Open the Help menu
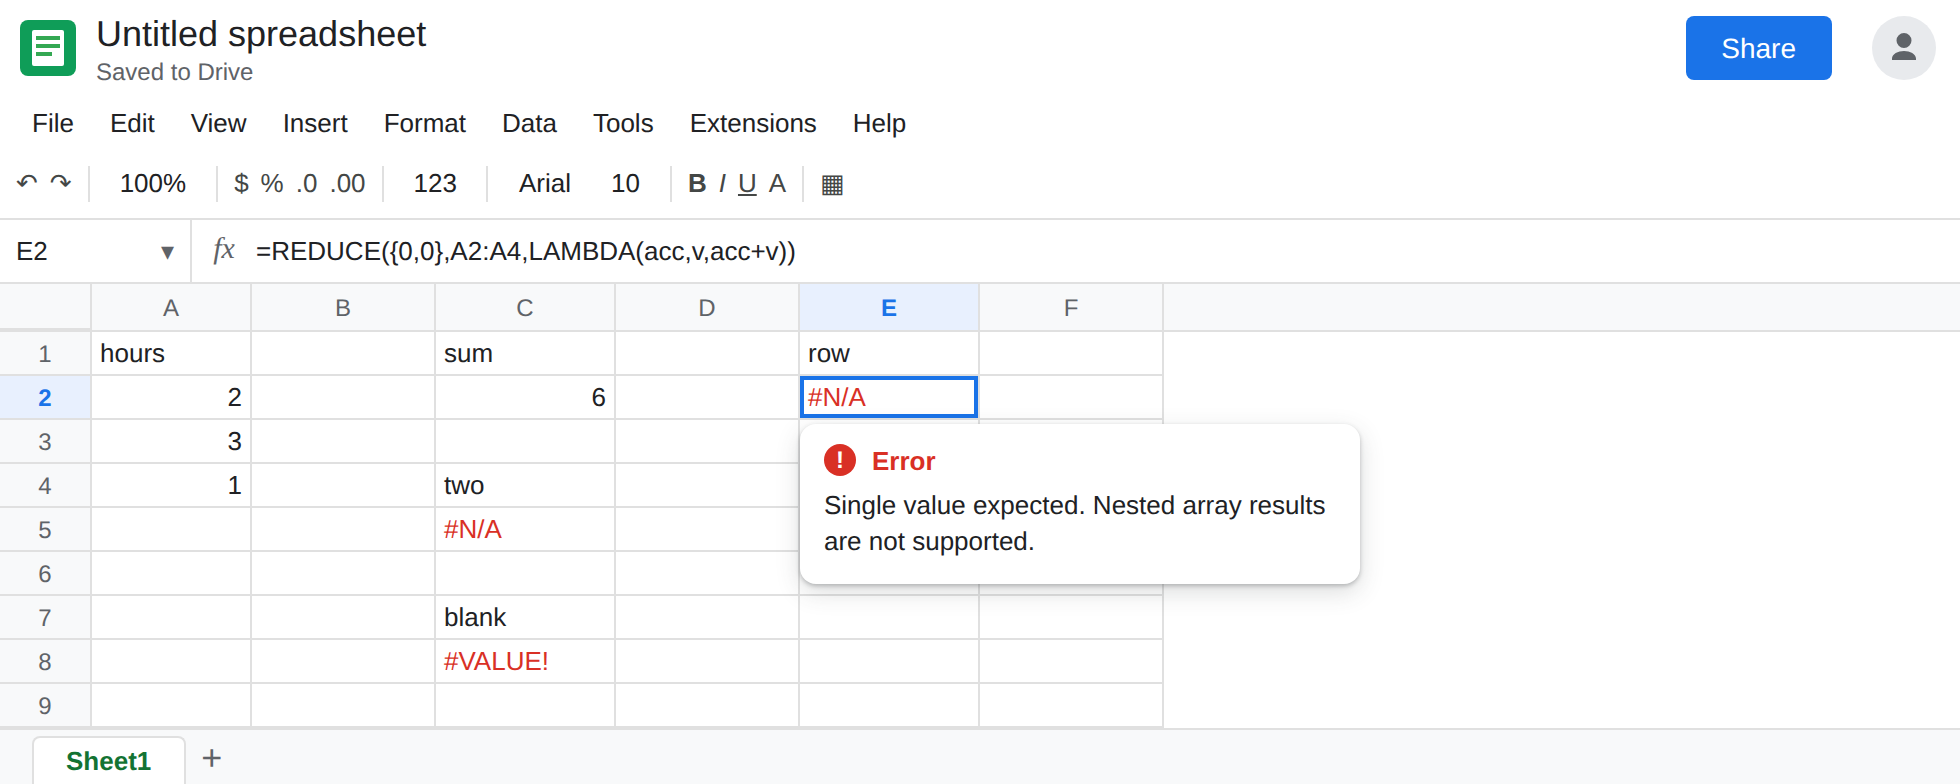The width and height of the screenshot is (1960, 784). [x=879, y=123]
